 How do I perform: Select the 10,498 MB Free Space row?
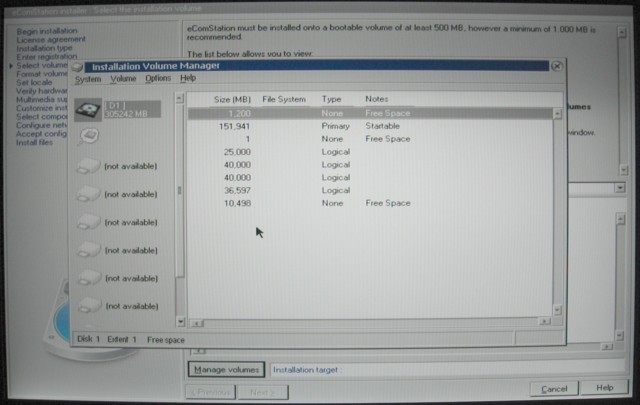point(370,203)
